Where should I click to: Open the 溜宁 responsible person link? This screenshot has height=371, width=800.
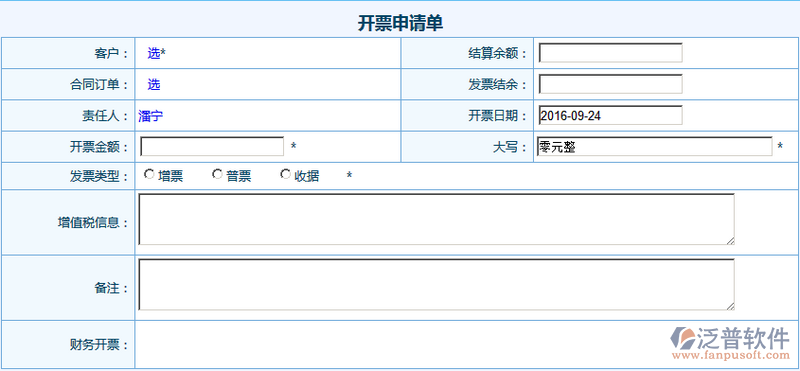coord(151,116)
